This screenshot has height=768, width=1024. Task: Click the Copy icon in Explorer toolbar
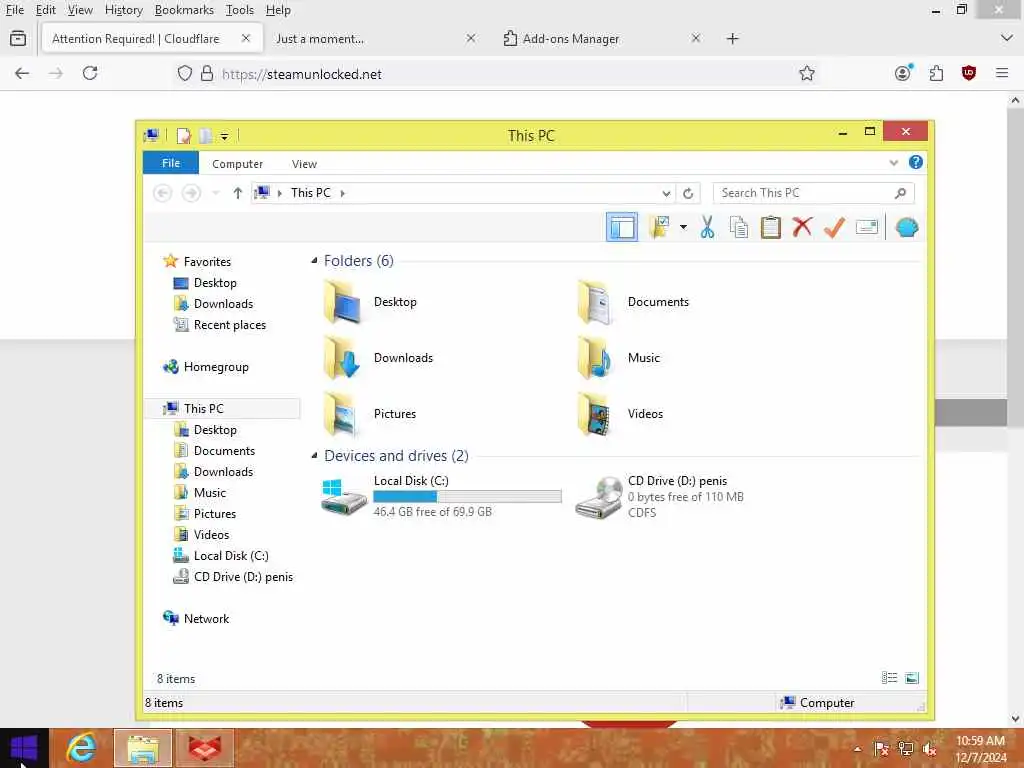(739, 227)
